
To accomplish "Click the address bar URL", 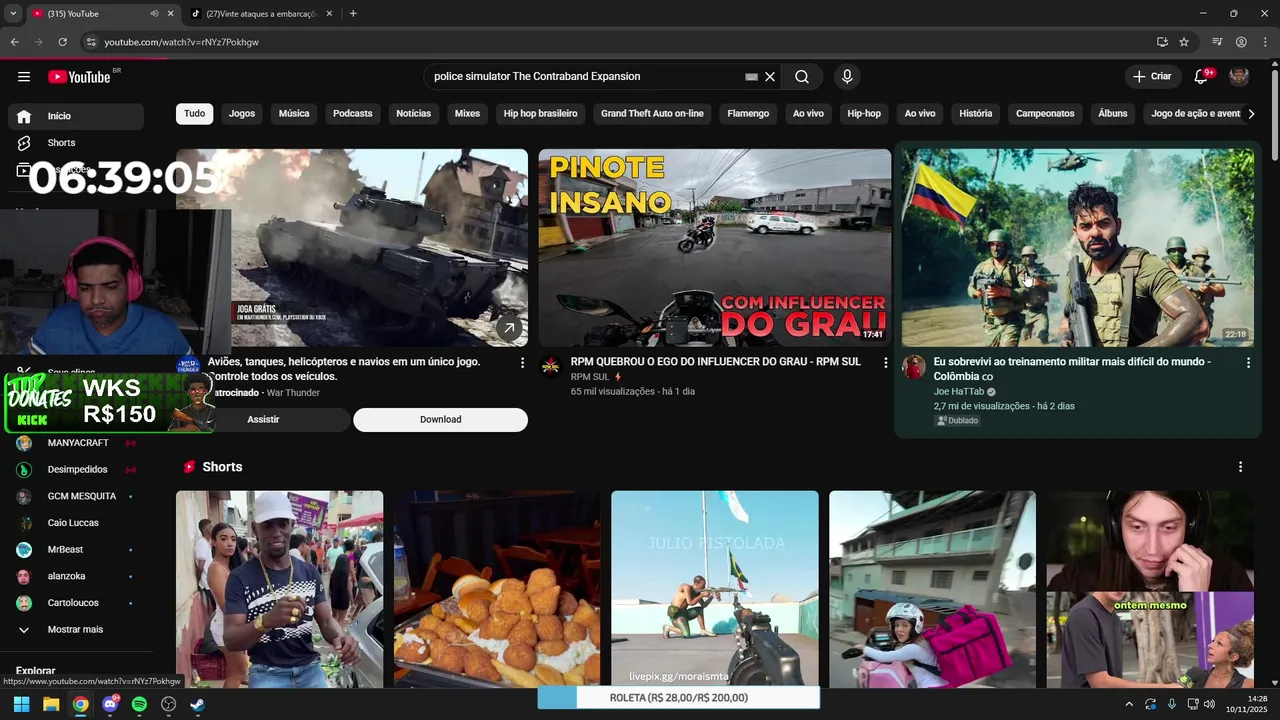I will (182, 42).
